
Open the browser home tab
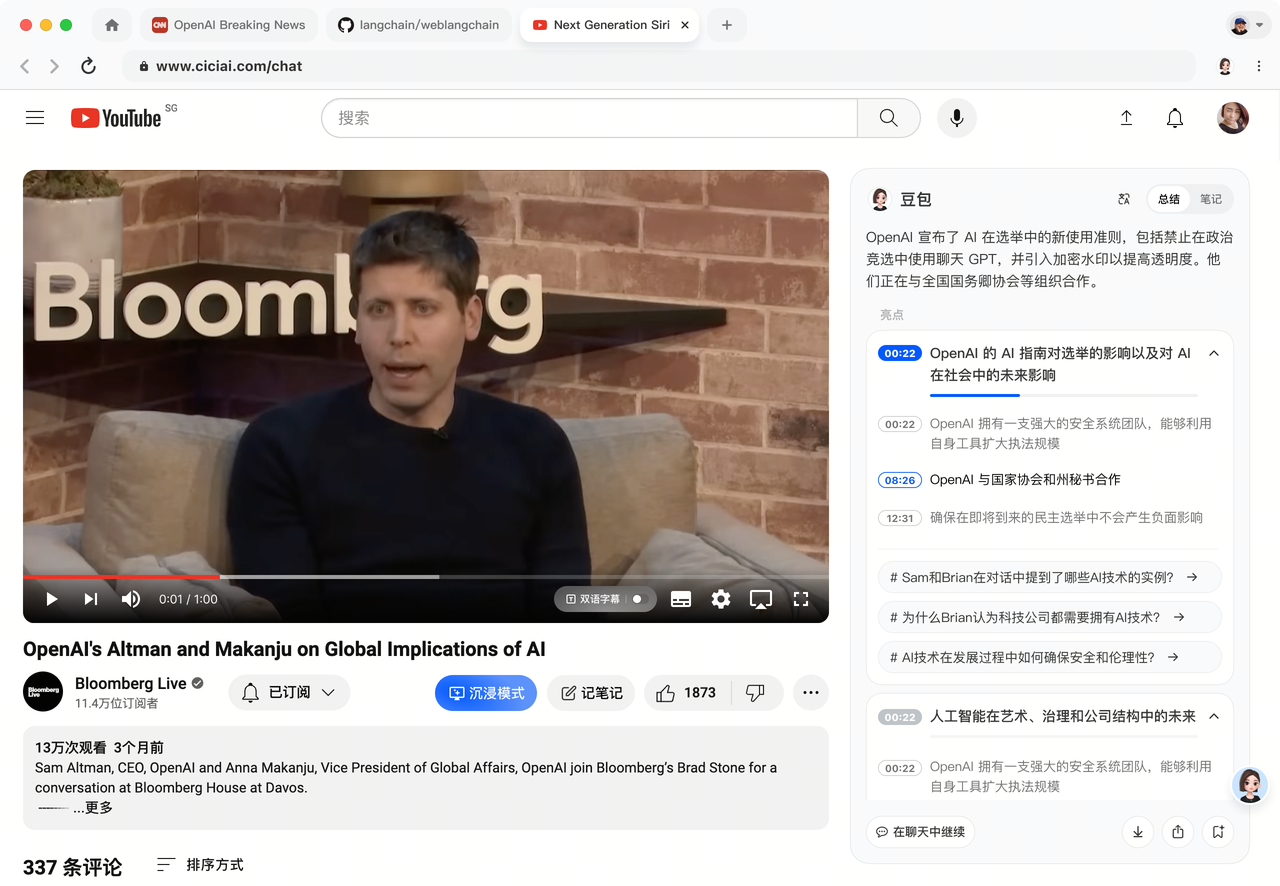click(112, 25)
